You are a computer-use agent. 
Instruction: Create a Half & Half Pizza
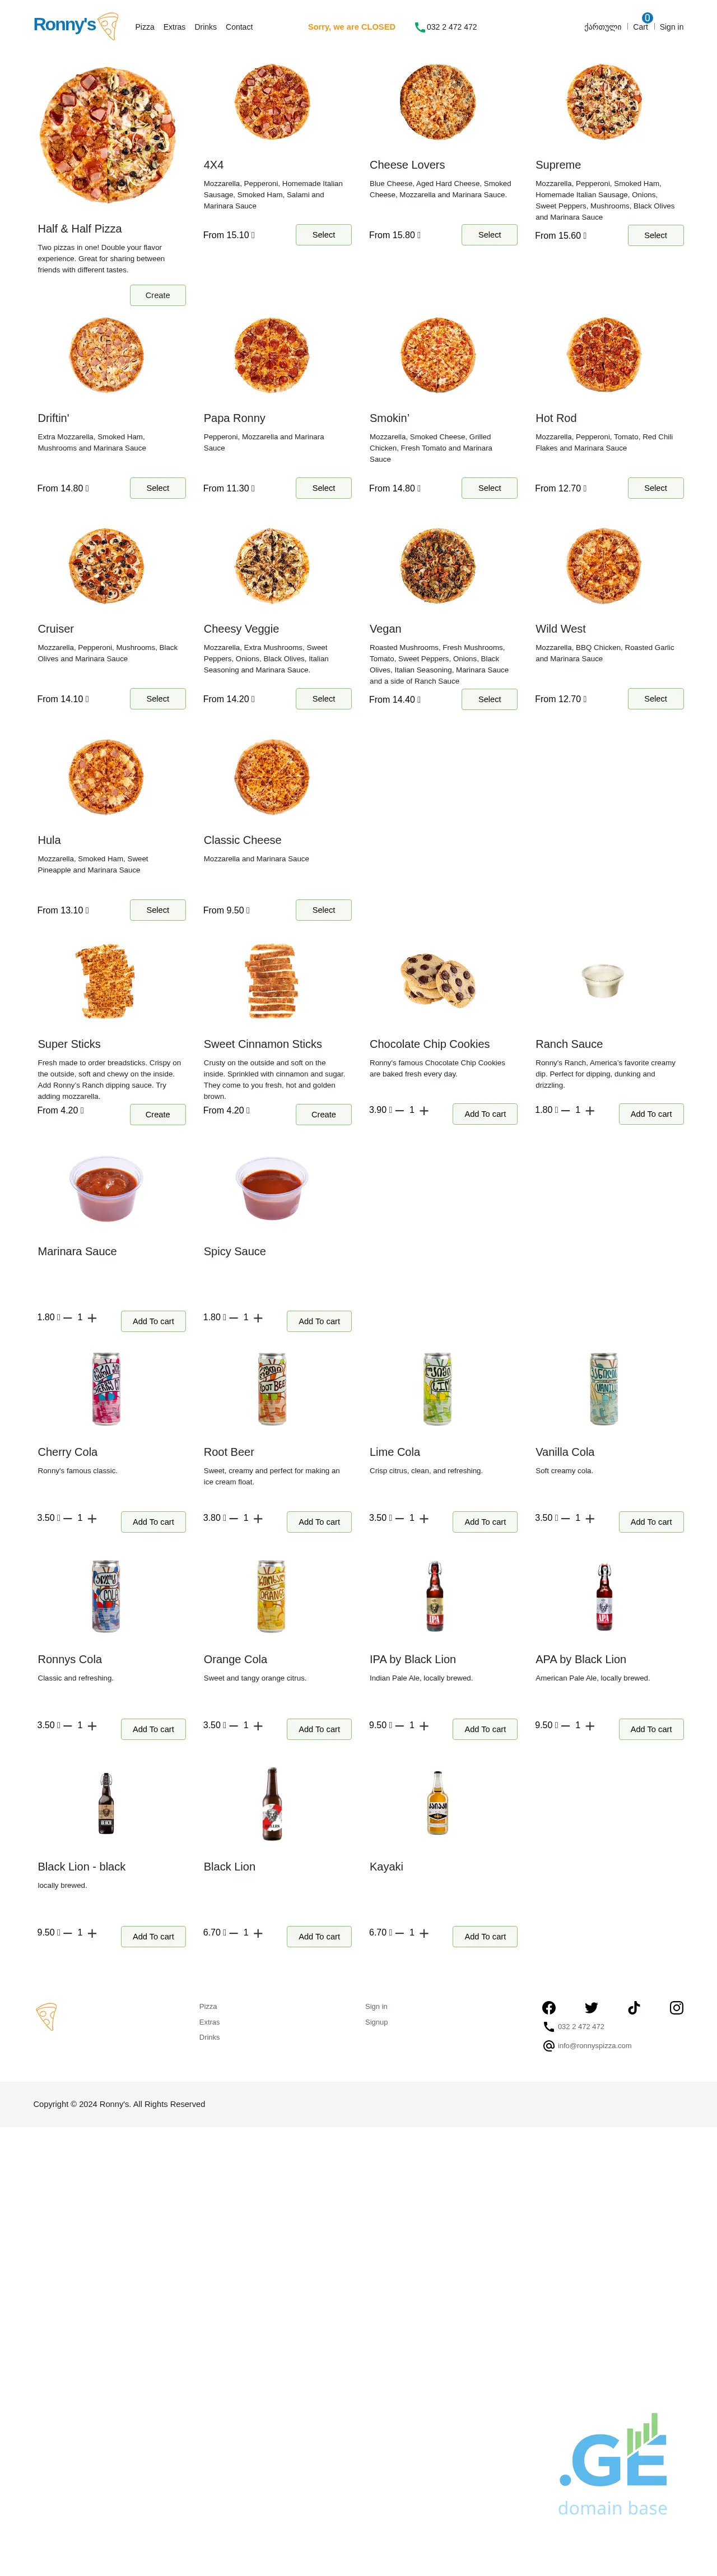(158, 295)
